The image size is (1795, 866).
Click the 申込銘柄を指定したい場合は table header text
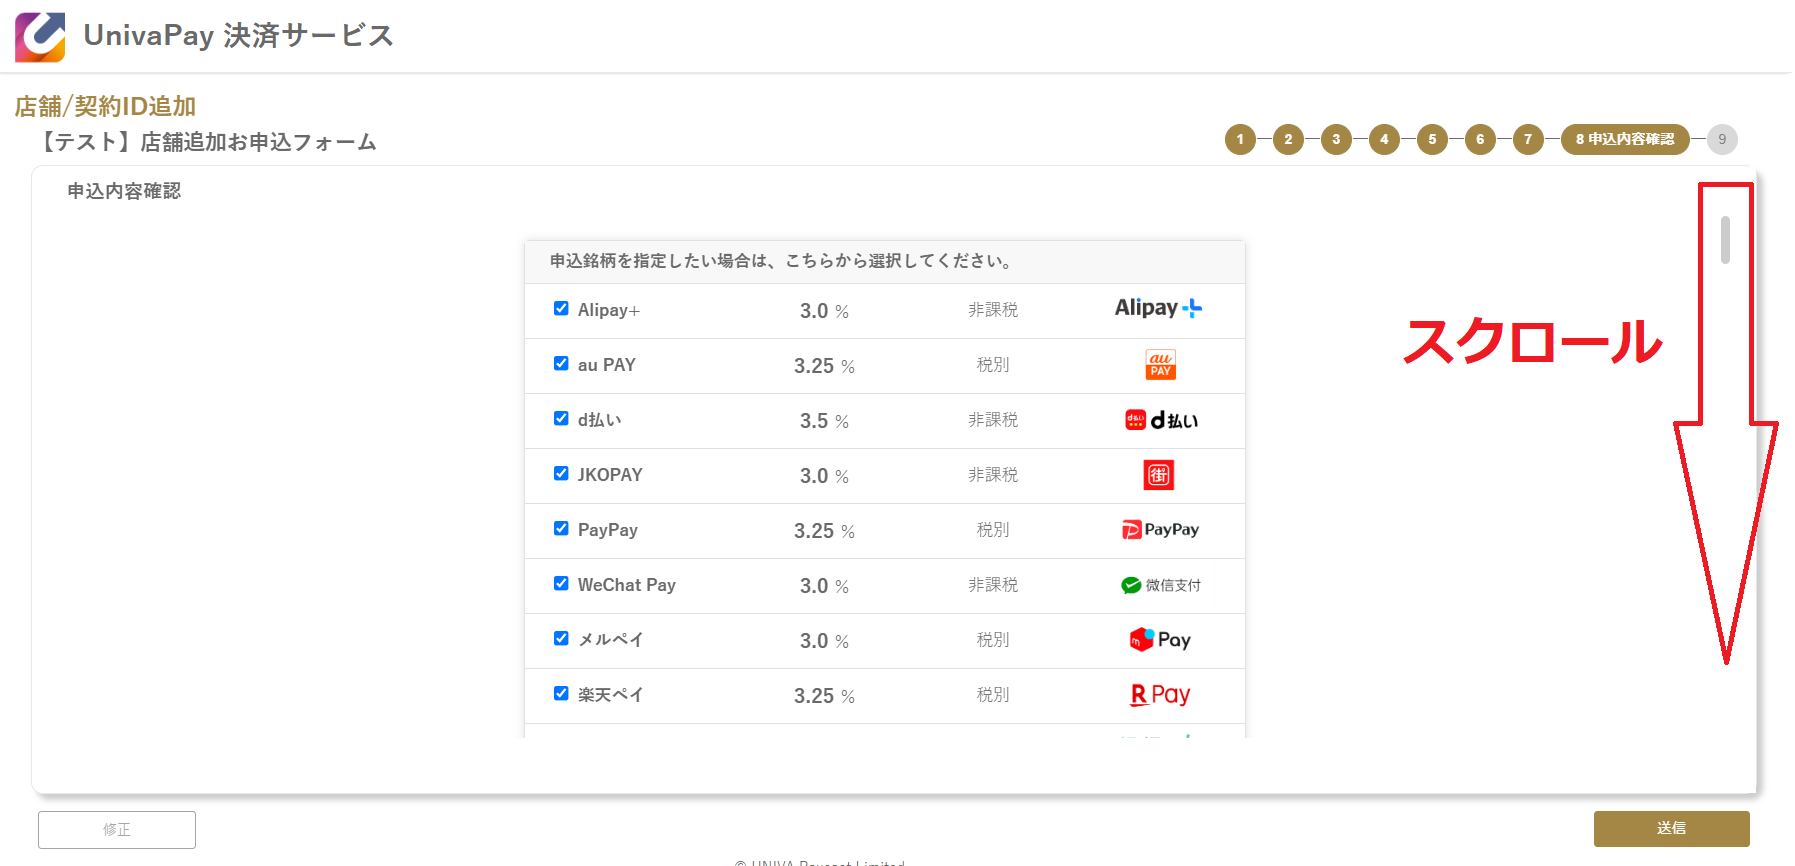pos(782,261)
